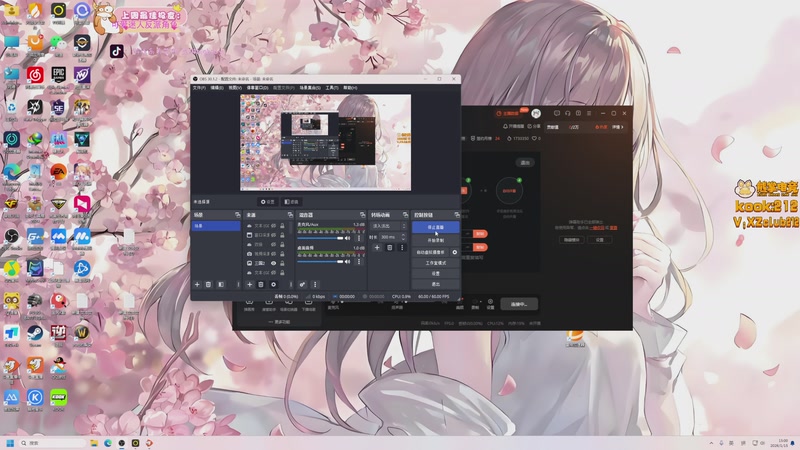Toggle lock on video capture source

[282, 254]
